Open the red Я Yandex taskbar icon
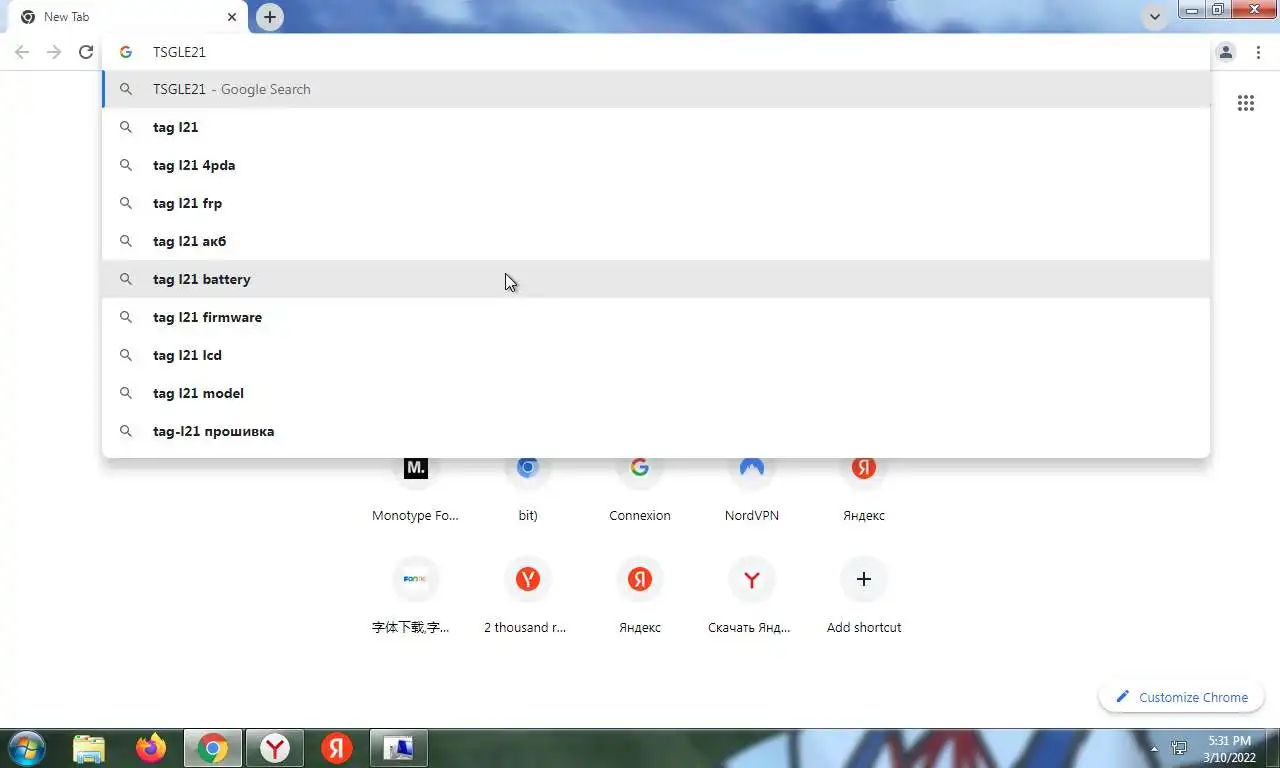Image resolution: width=1280 pixels, height=768 pixels. [337, 748]
